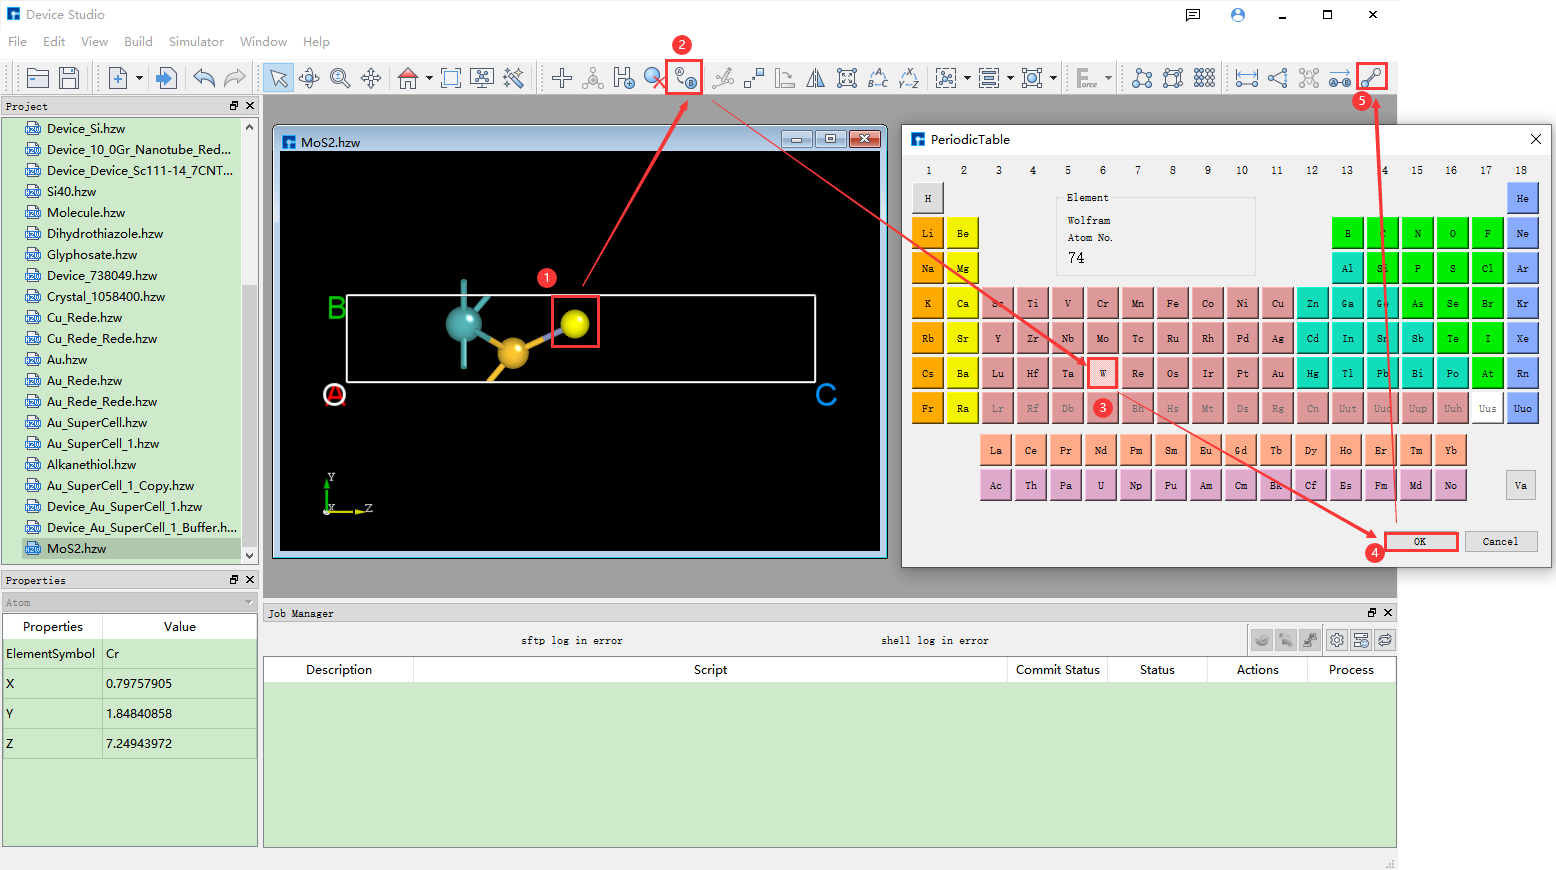This screenshot has height=870, width=1556.
Task: Select the Add atom plus tool
Action: point(562,78)
